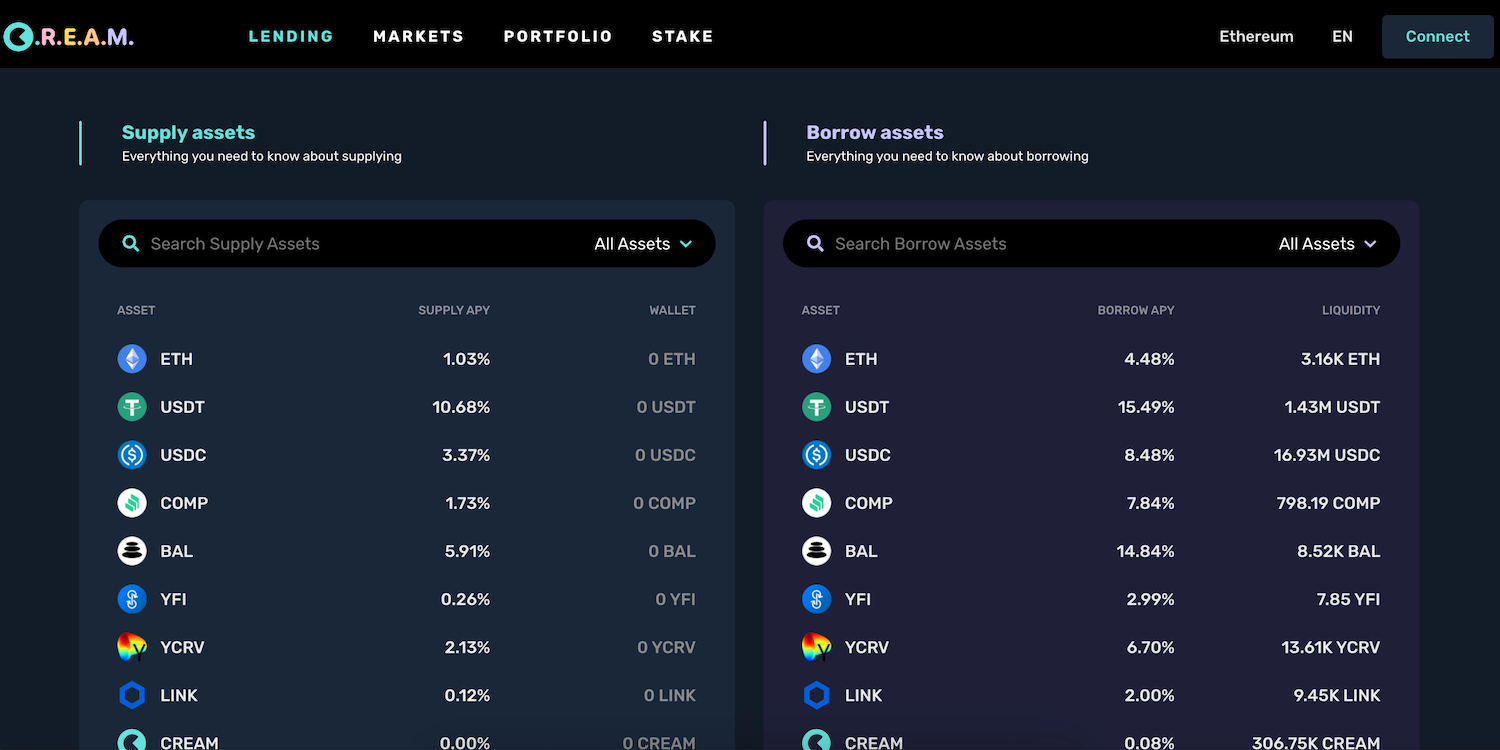
Task: Click the COMP icon in Borrow list
Action: click(x=817, y=503)
